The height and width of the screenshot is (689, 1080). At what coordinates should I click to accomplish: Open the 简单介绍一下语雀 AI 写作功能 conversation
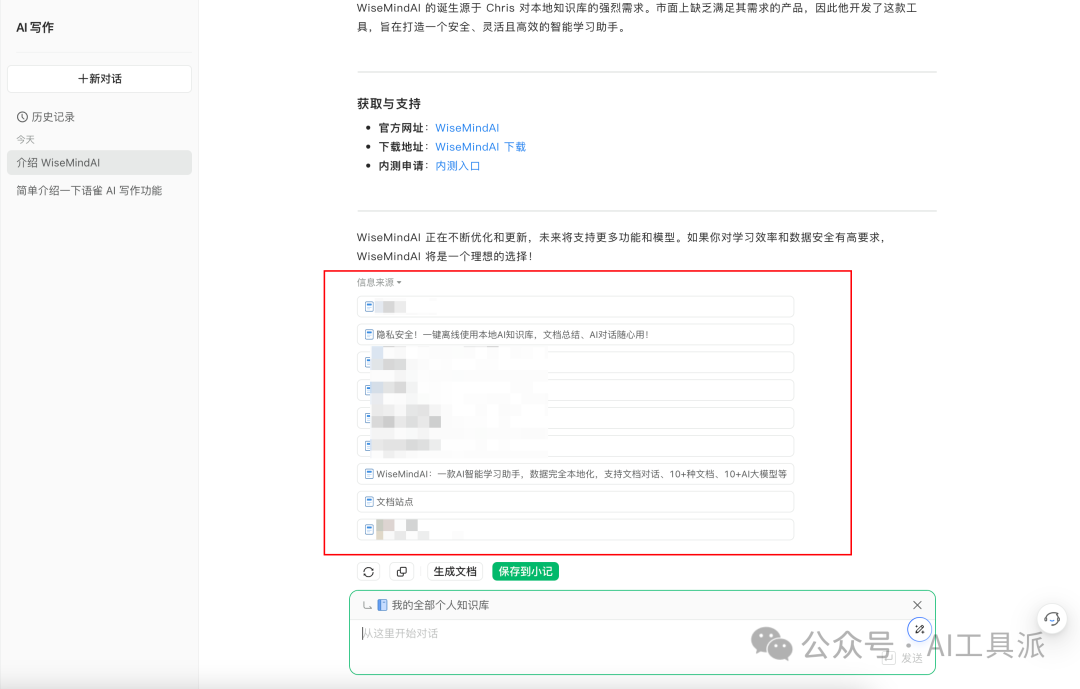(90, 191)
